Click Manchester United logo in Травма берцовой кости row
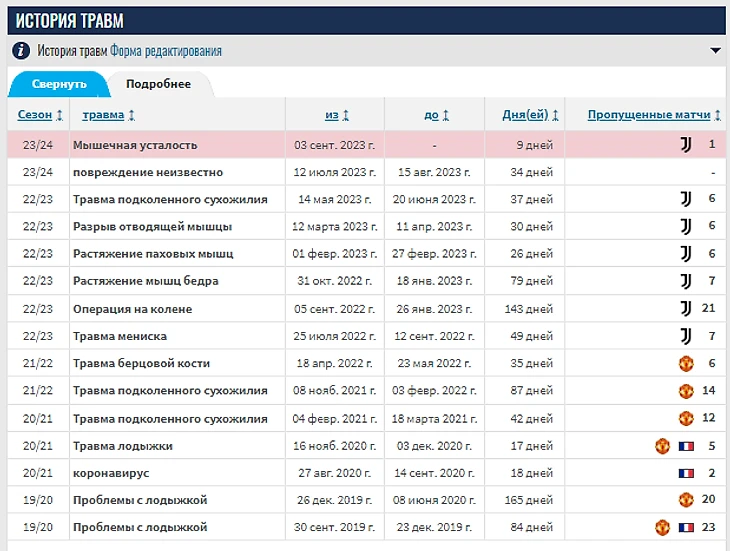The image size is (730, 551). (x=686, y=364)
